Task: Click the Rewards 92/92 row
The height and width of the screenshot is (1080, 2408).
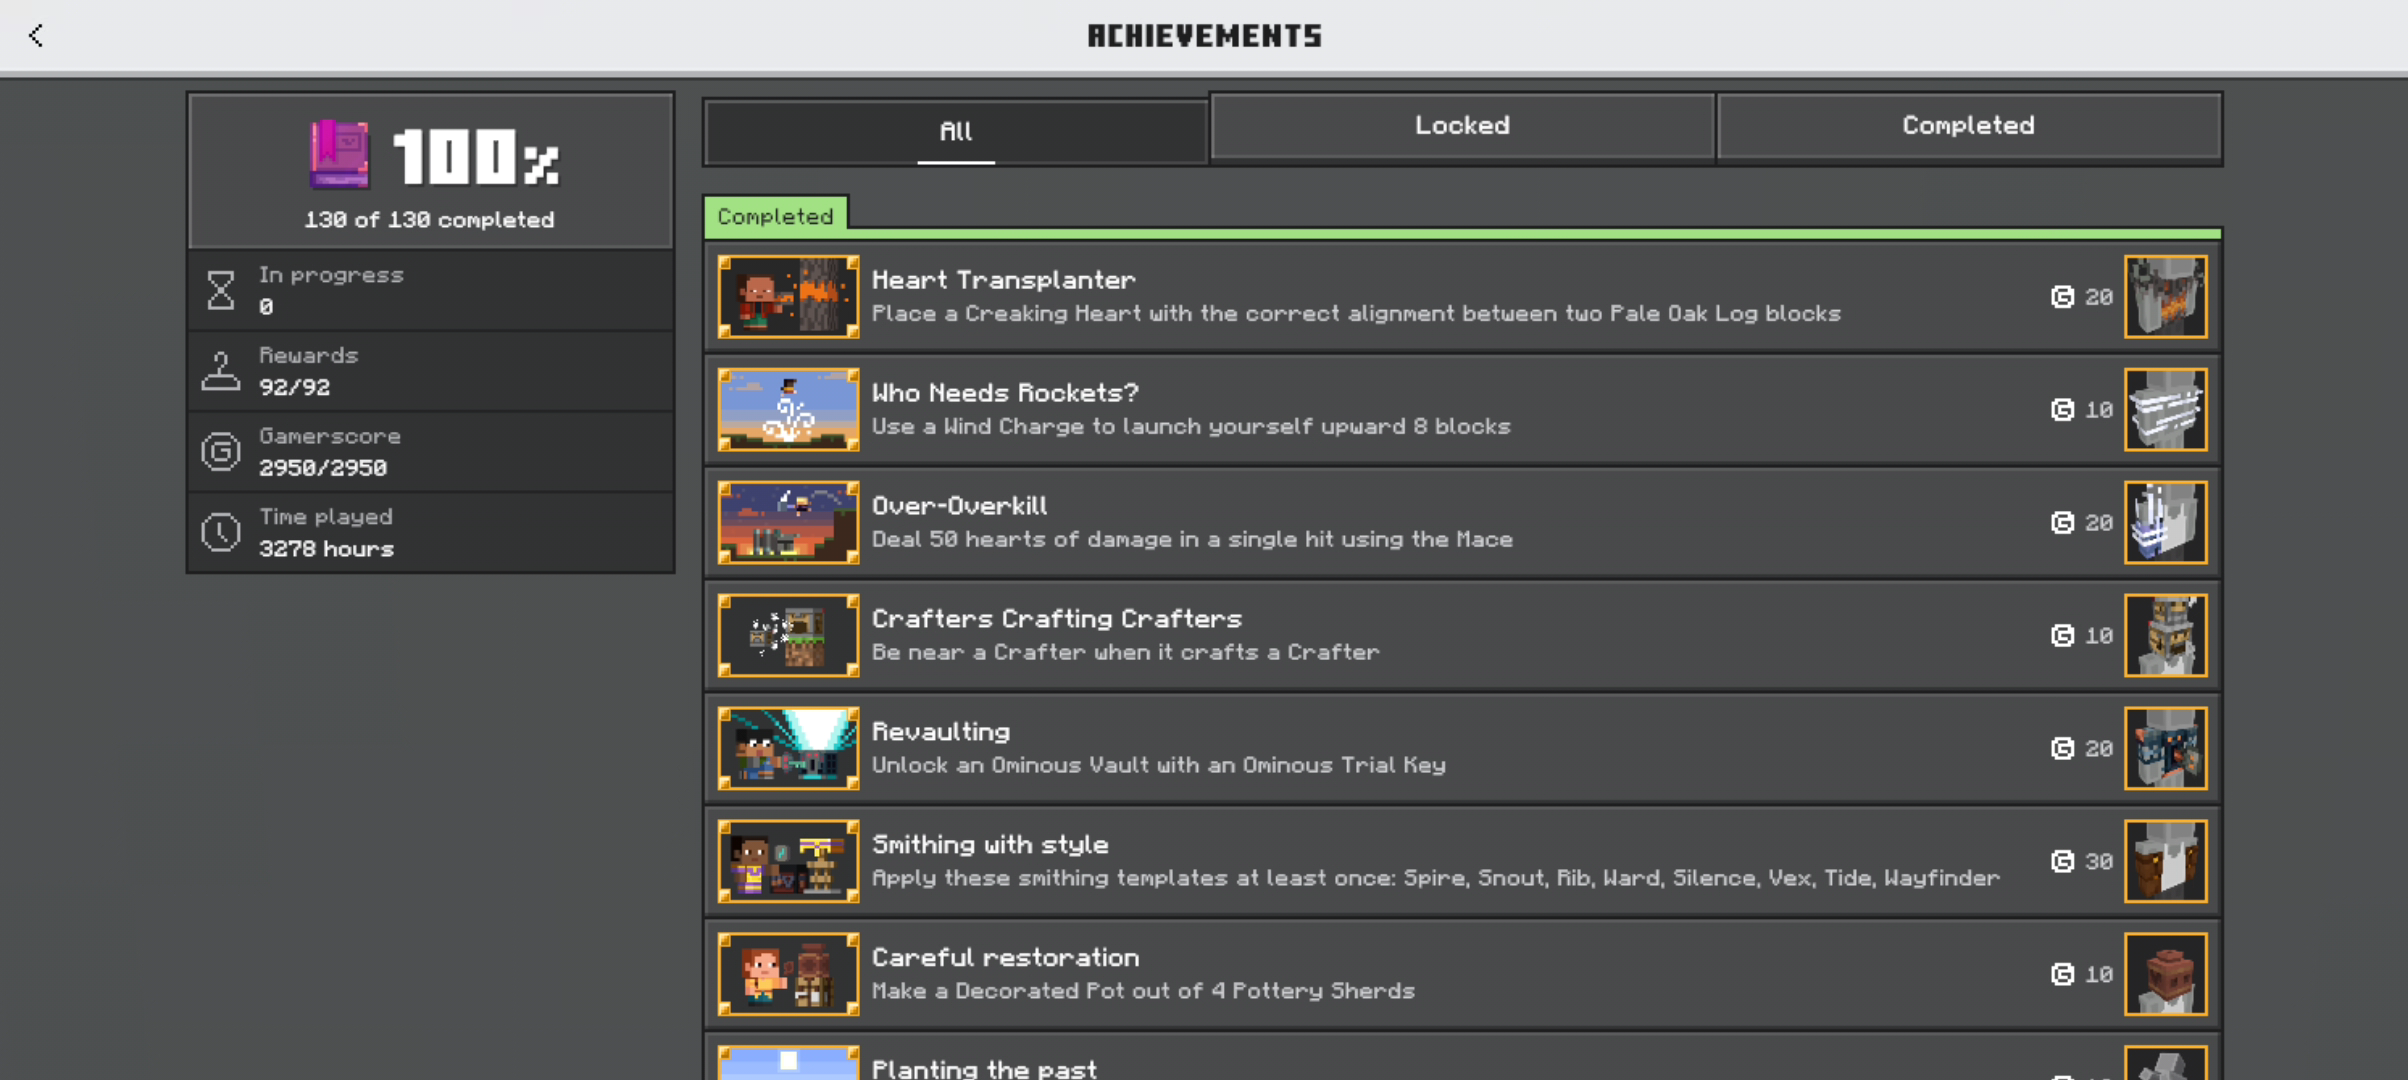Action: (431, 371)
